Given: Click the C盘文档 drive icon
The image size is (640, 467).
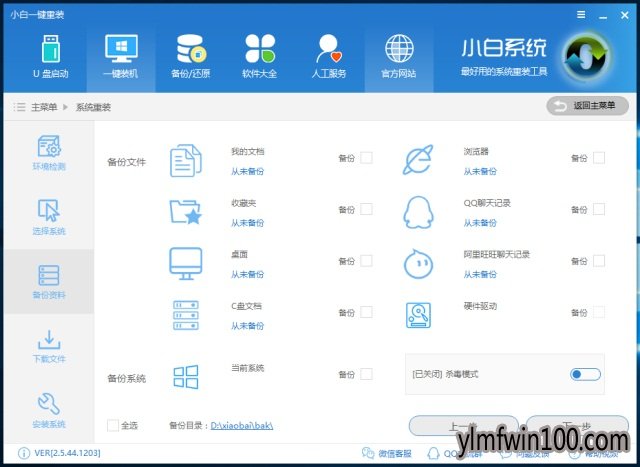Looking at the screenshot, I should click(186, 315).
